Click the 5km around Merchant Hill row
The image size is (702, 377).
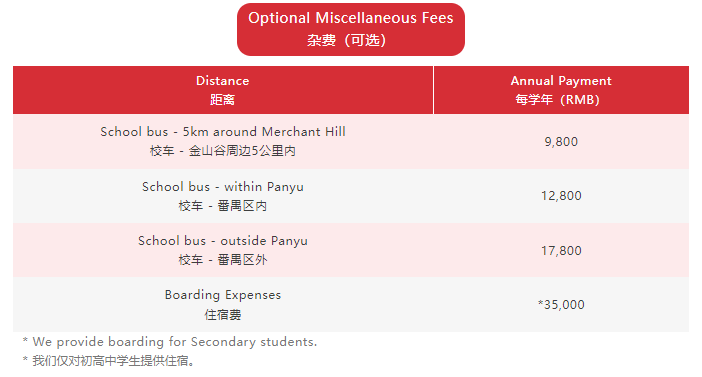coord(351,141)
